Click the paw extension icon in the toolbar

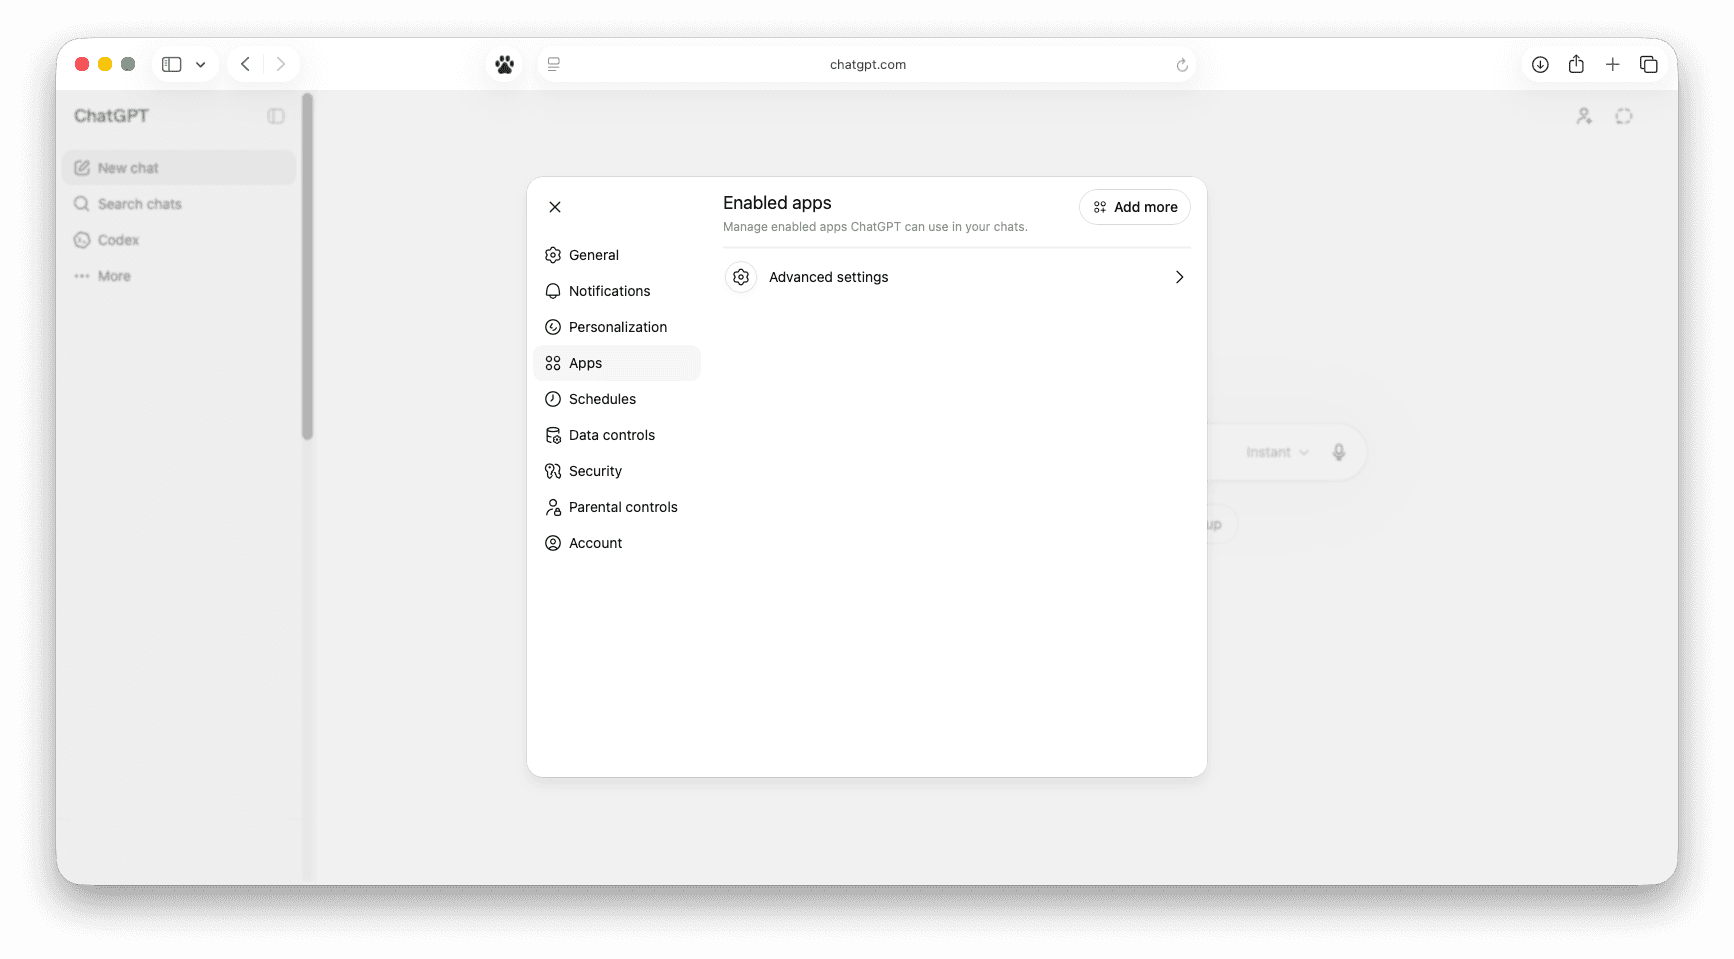(504, 64)
